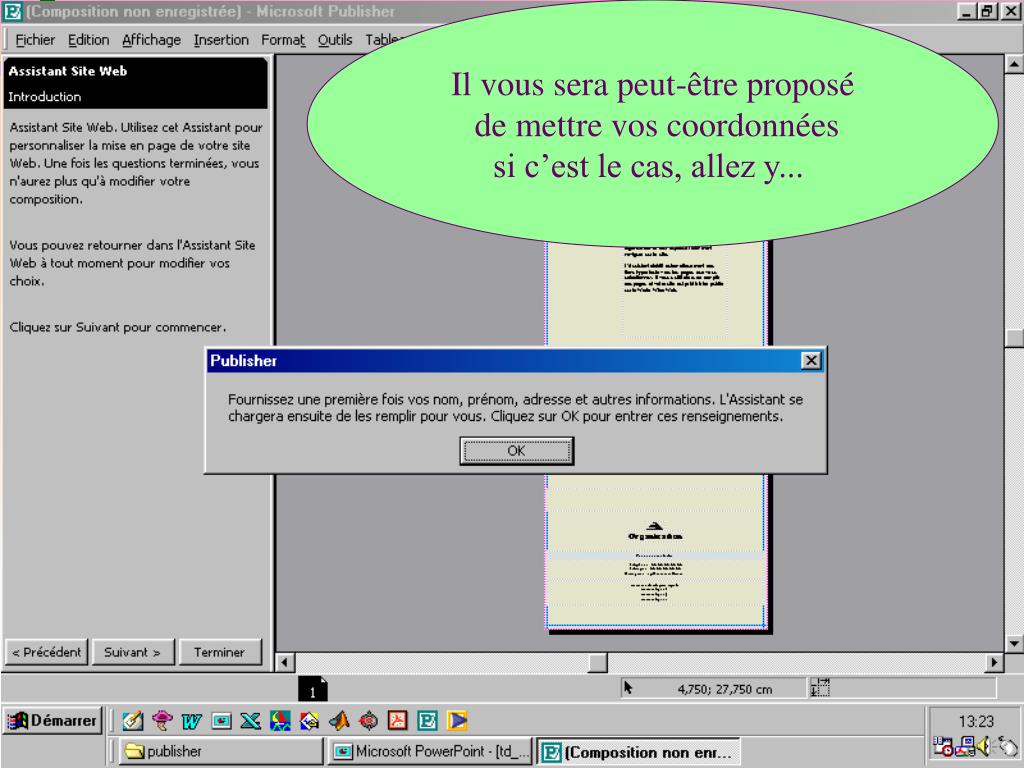The width and height of the screenshot is (1024, 768).
Task: Launch Microsoft Word from quick launch
Action: pyautogui.click(x=191, y=720)
